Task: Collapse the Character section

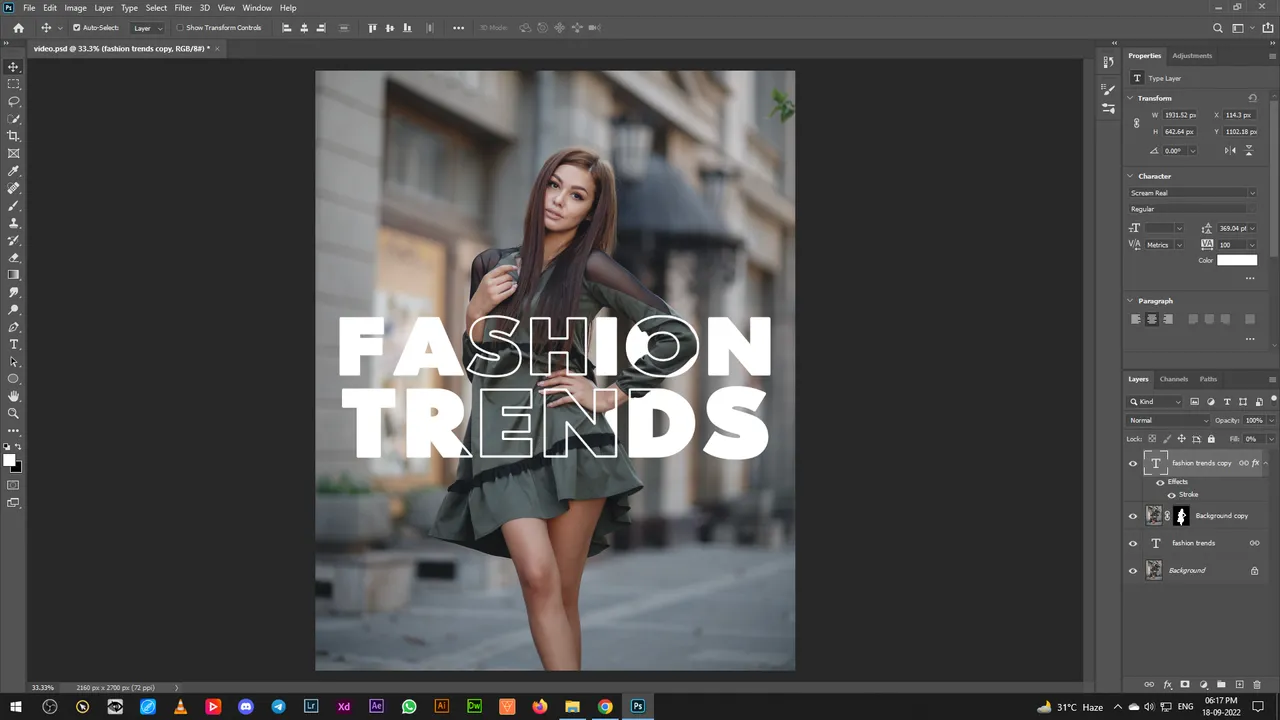Action: pyautogui.click(x=1131, y=176)
